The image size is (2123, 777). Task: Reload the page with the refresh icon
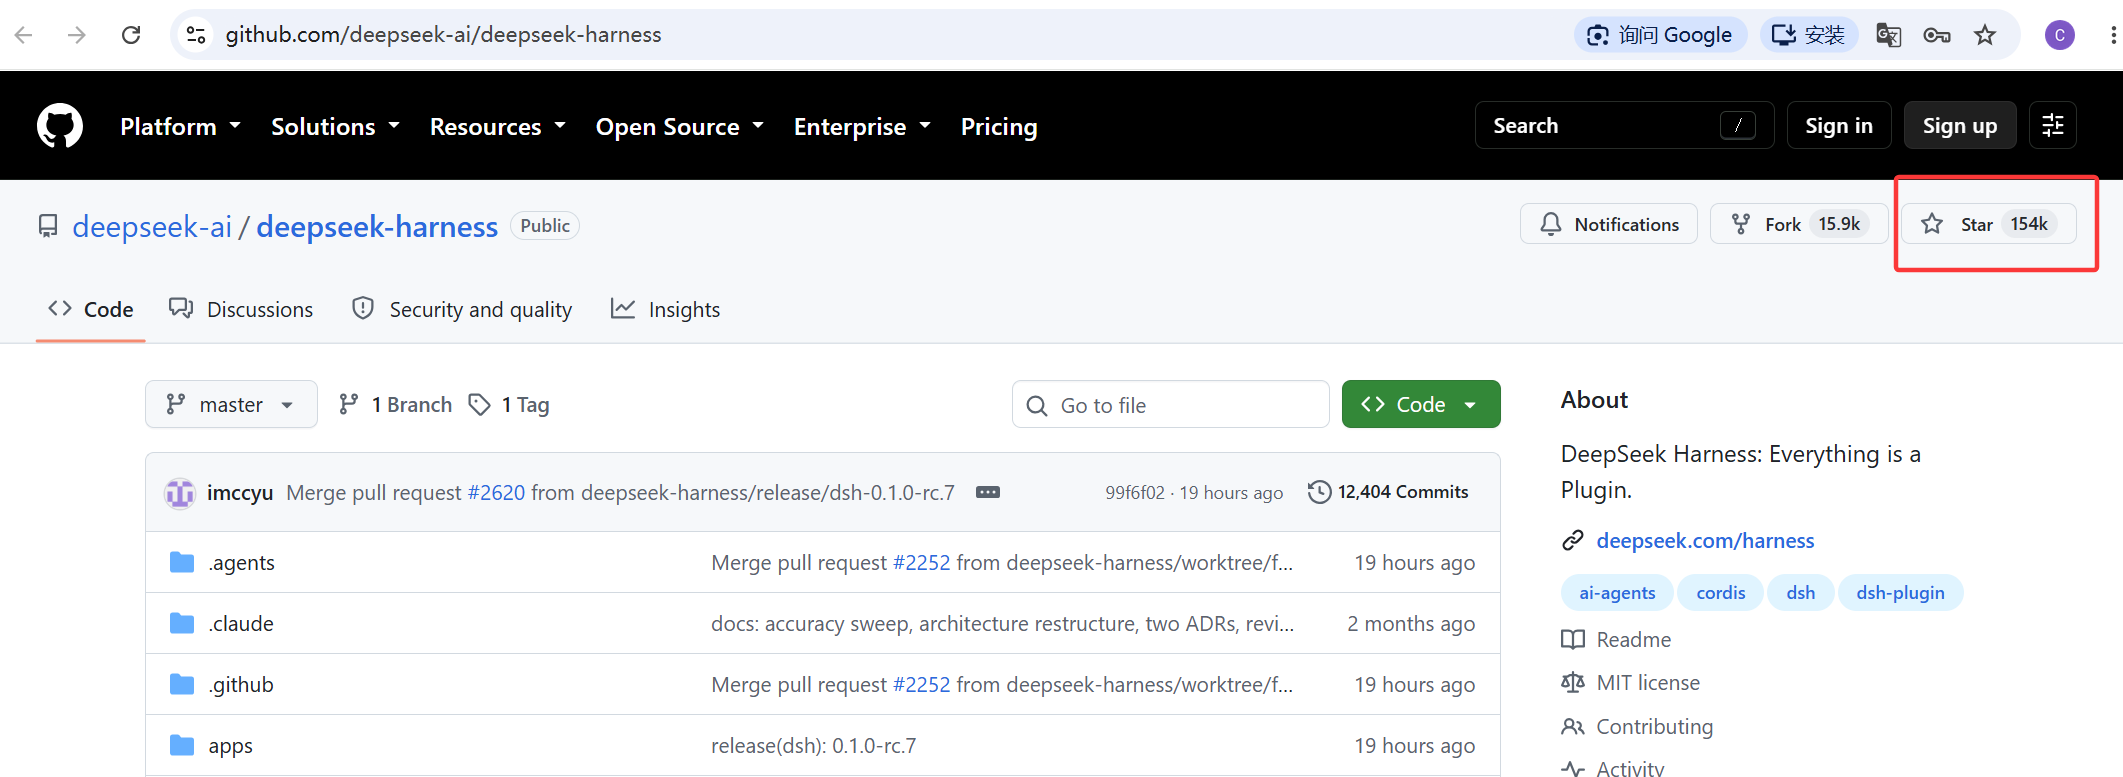click(131, 35)
